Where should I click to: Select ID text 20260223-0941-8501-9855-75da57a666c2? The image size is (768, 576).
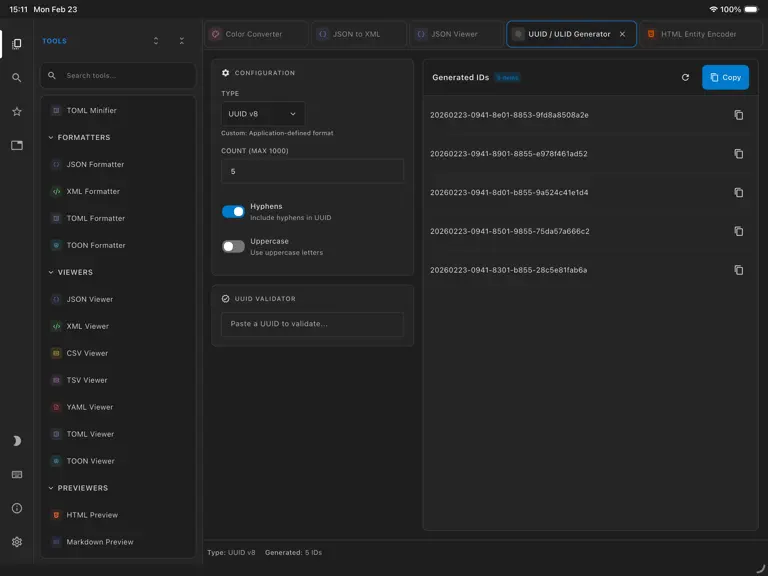pos(510,231)
